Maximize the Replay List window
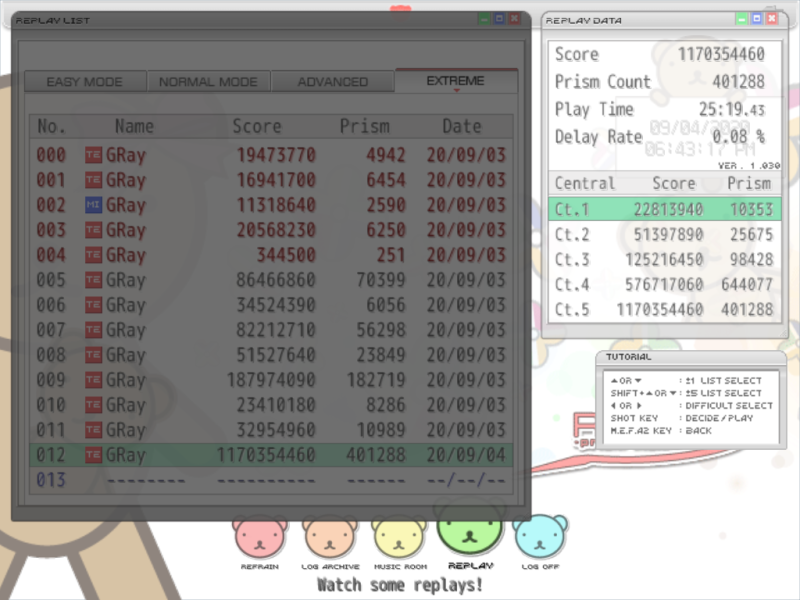 tap(499, 19)
